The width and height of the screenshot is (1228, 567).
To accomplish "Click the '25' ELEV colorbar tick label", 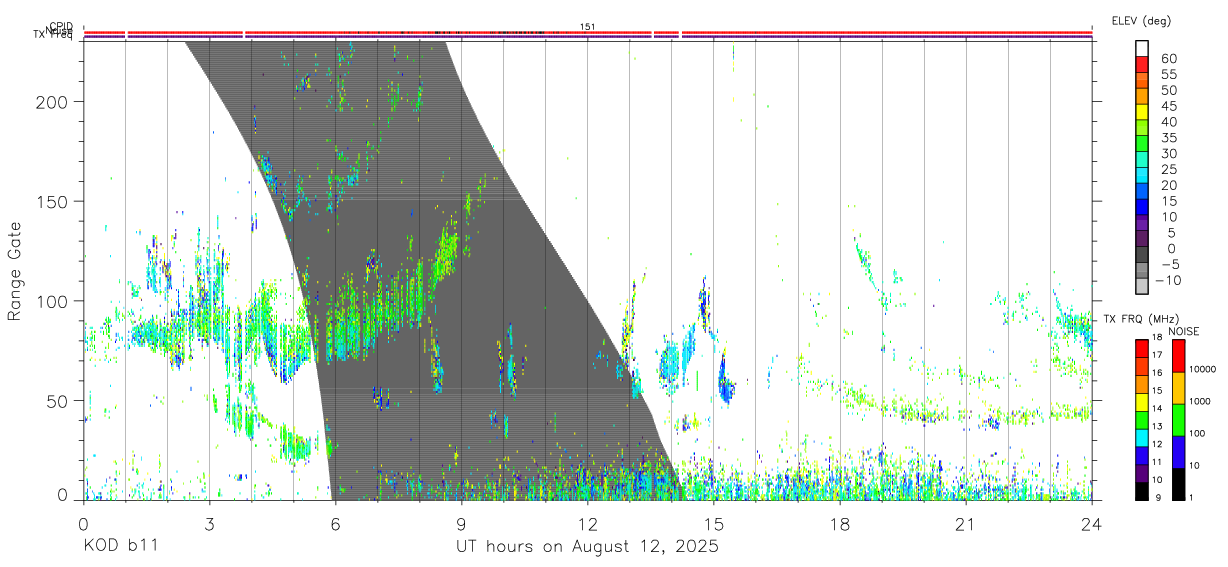I will (x=1168, y=169).
